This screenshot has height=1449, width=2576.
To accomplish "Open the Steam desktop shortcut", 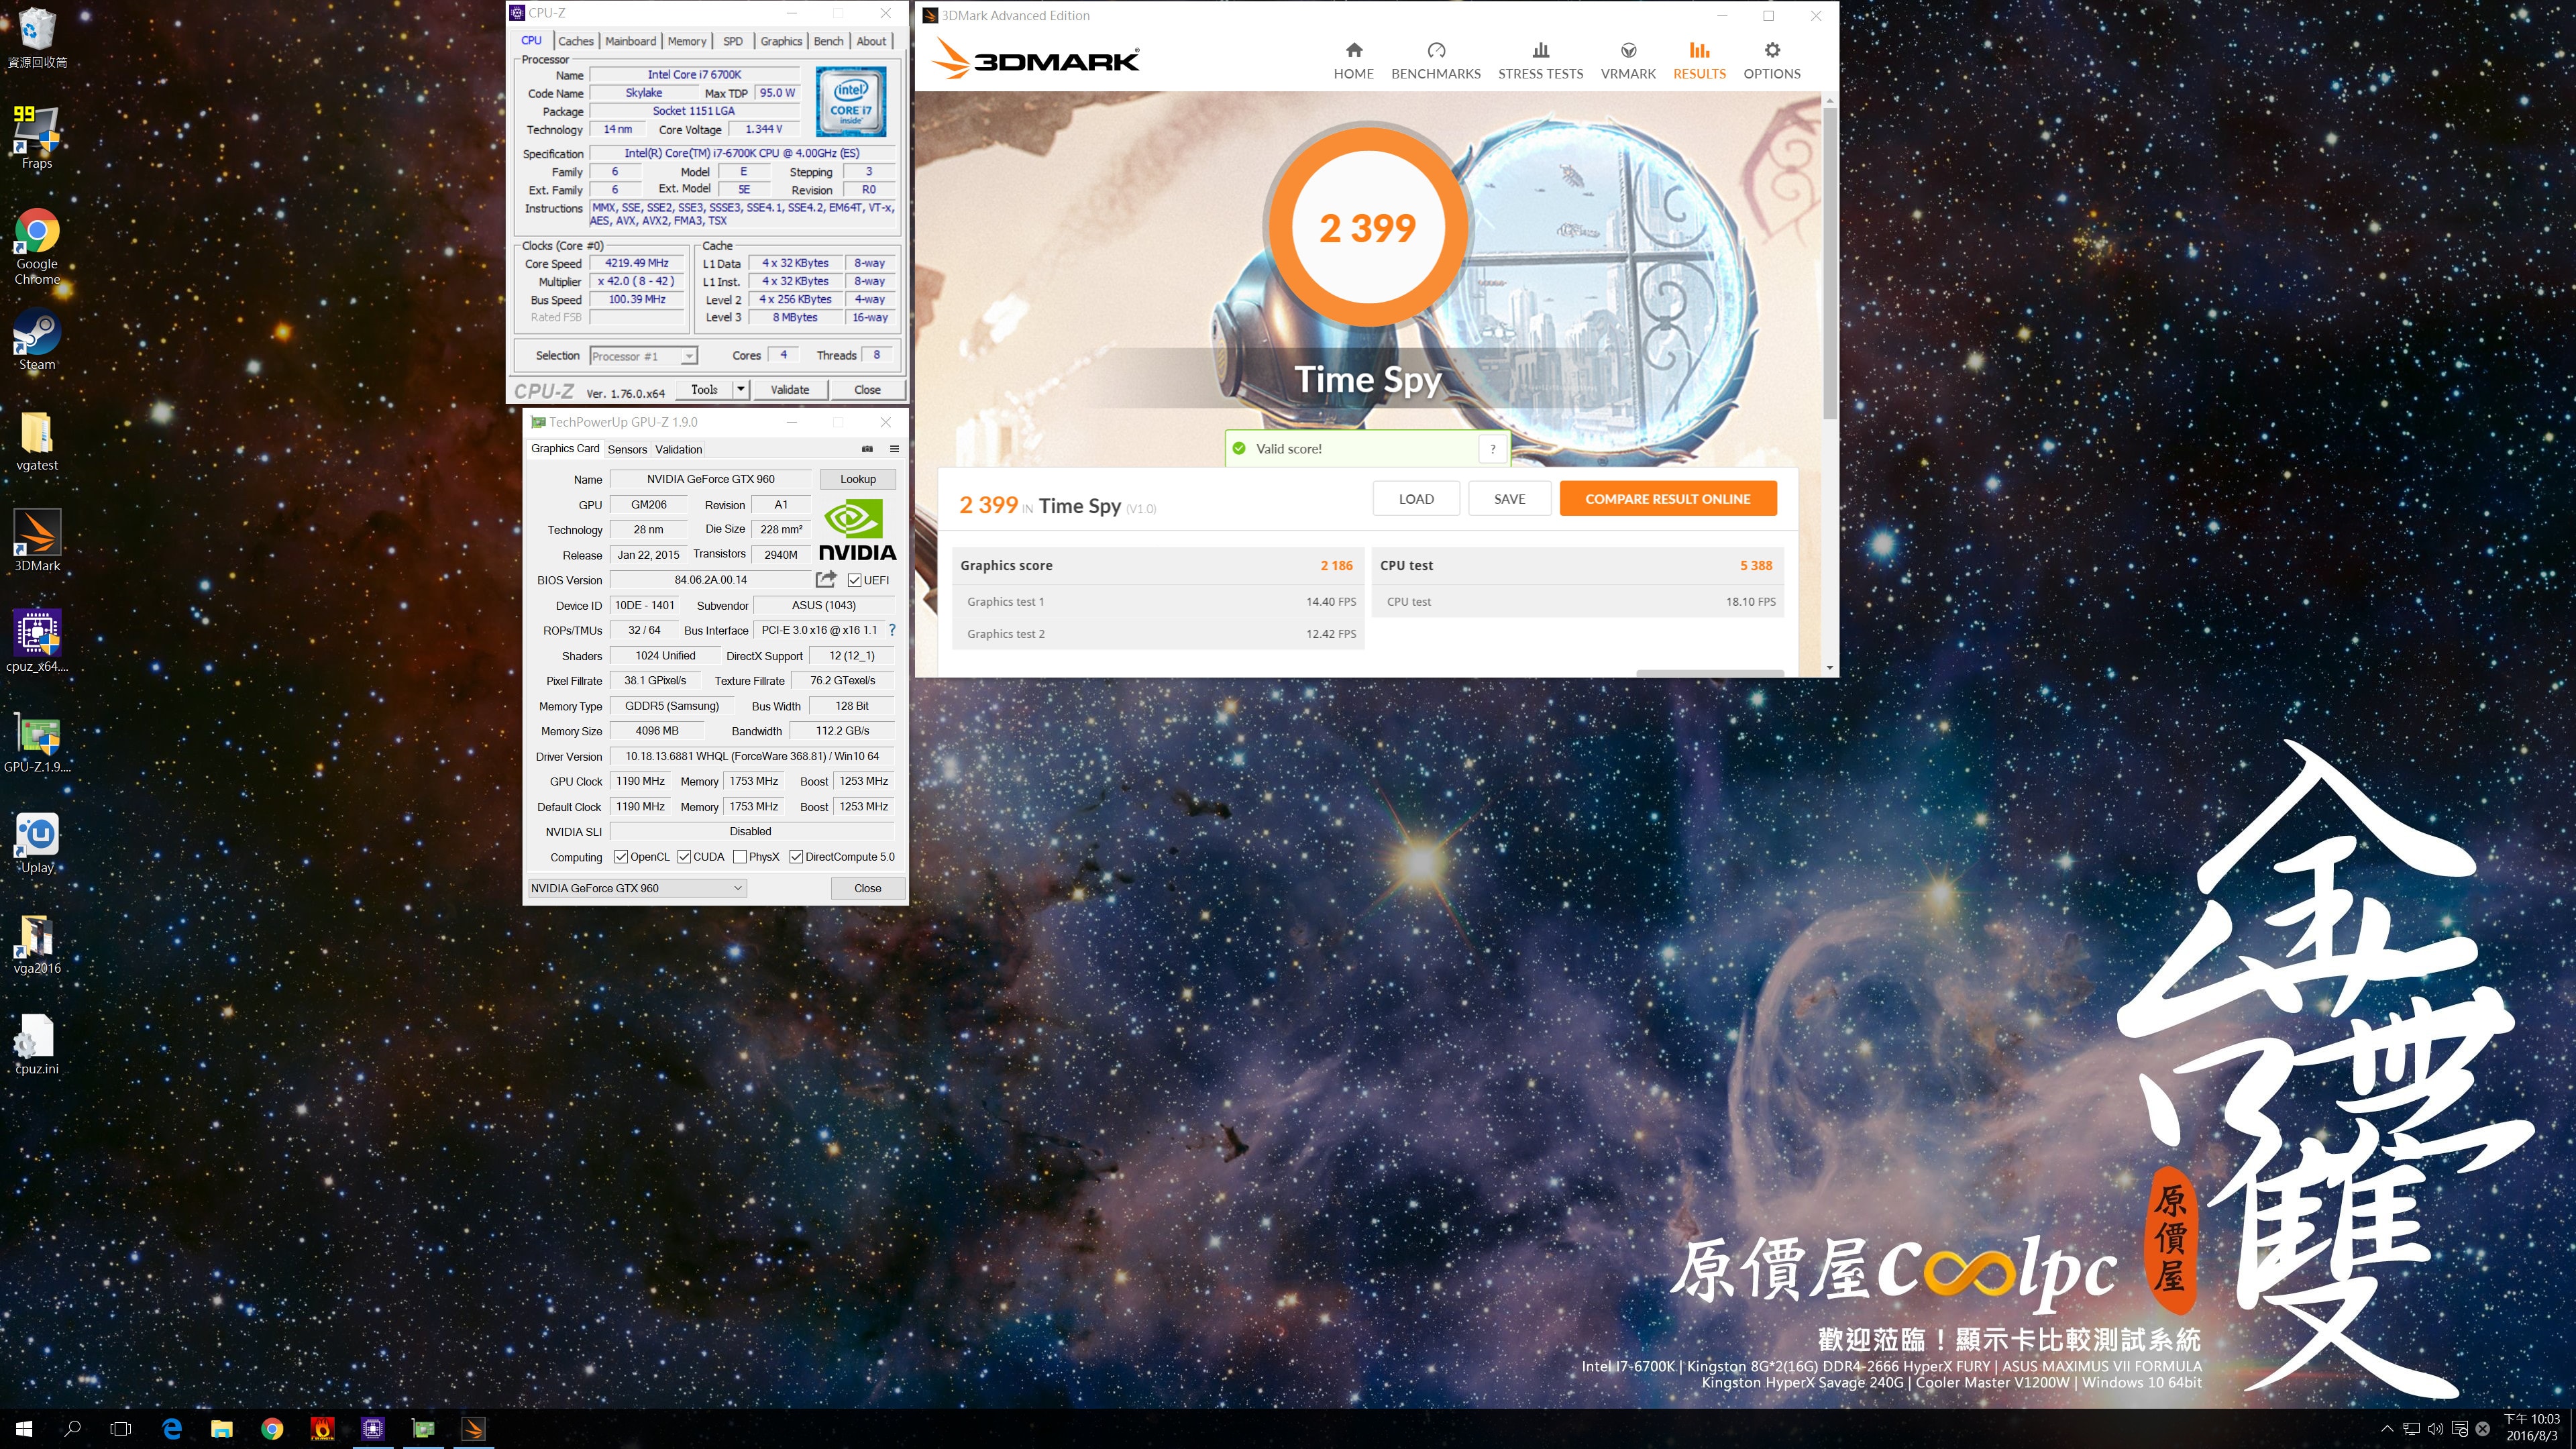I will point(37,340).
